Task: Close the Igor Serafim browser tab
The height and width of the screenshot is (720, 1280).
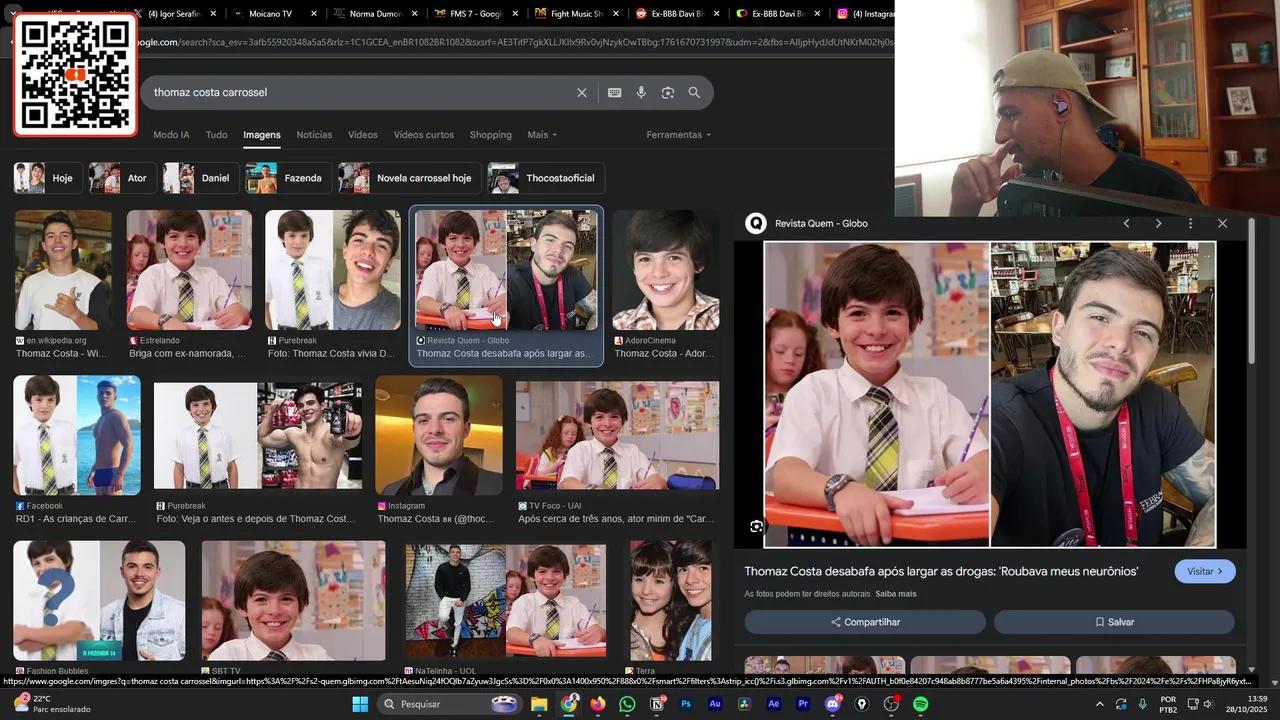Action: (x=213, y=14)
